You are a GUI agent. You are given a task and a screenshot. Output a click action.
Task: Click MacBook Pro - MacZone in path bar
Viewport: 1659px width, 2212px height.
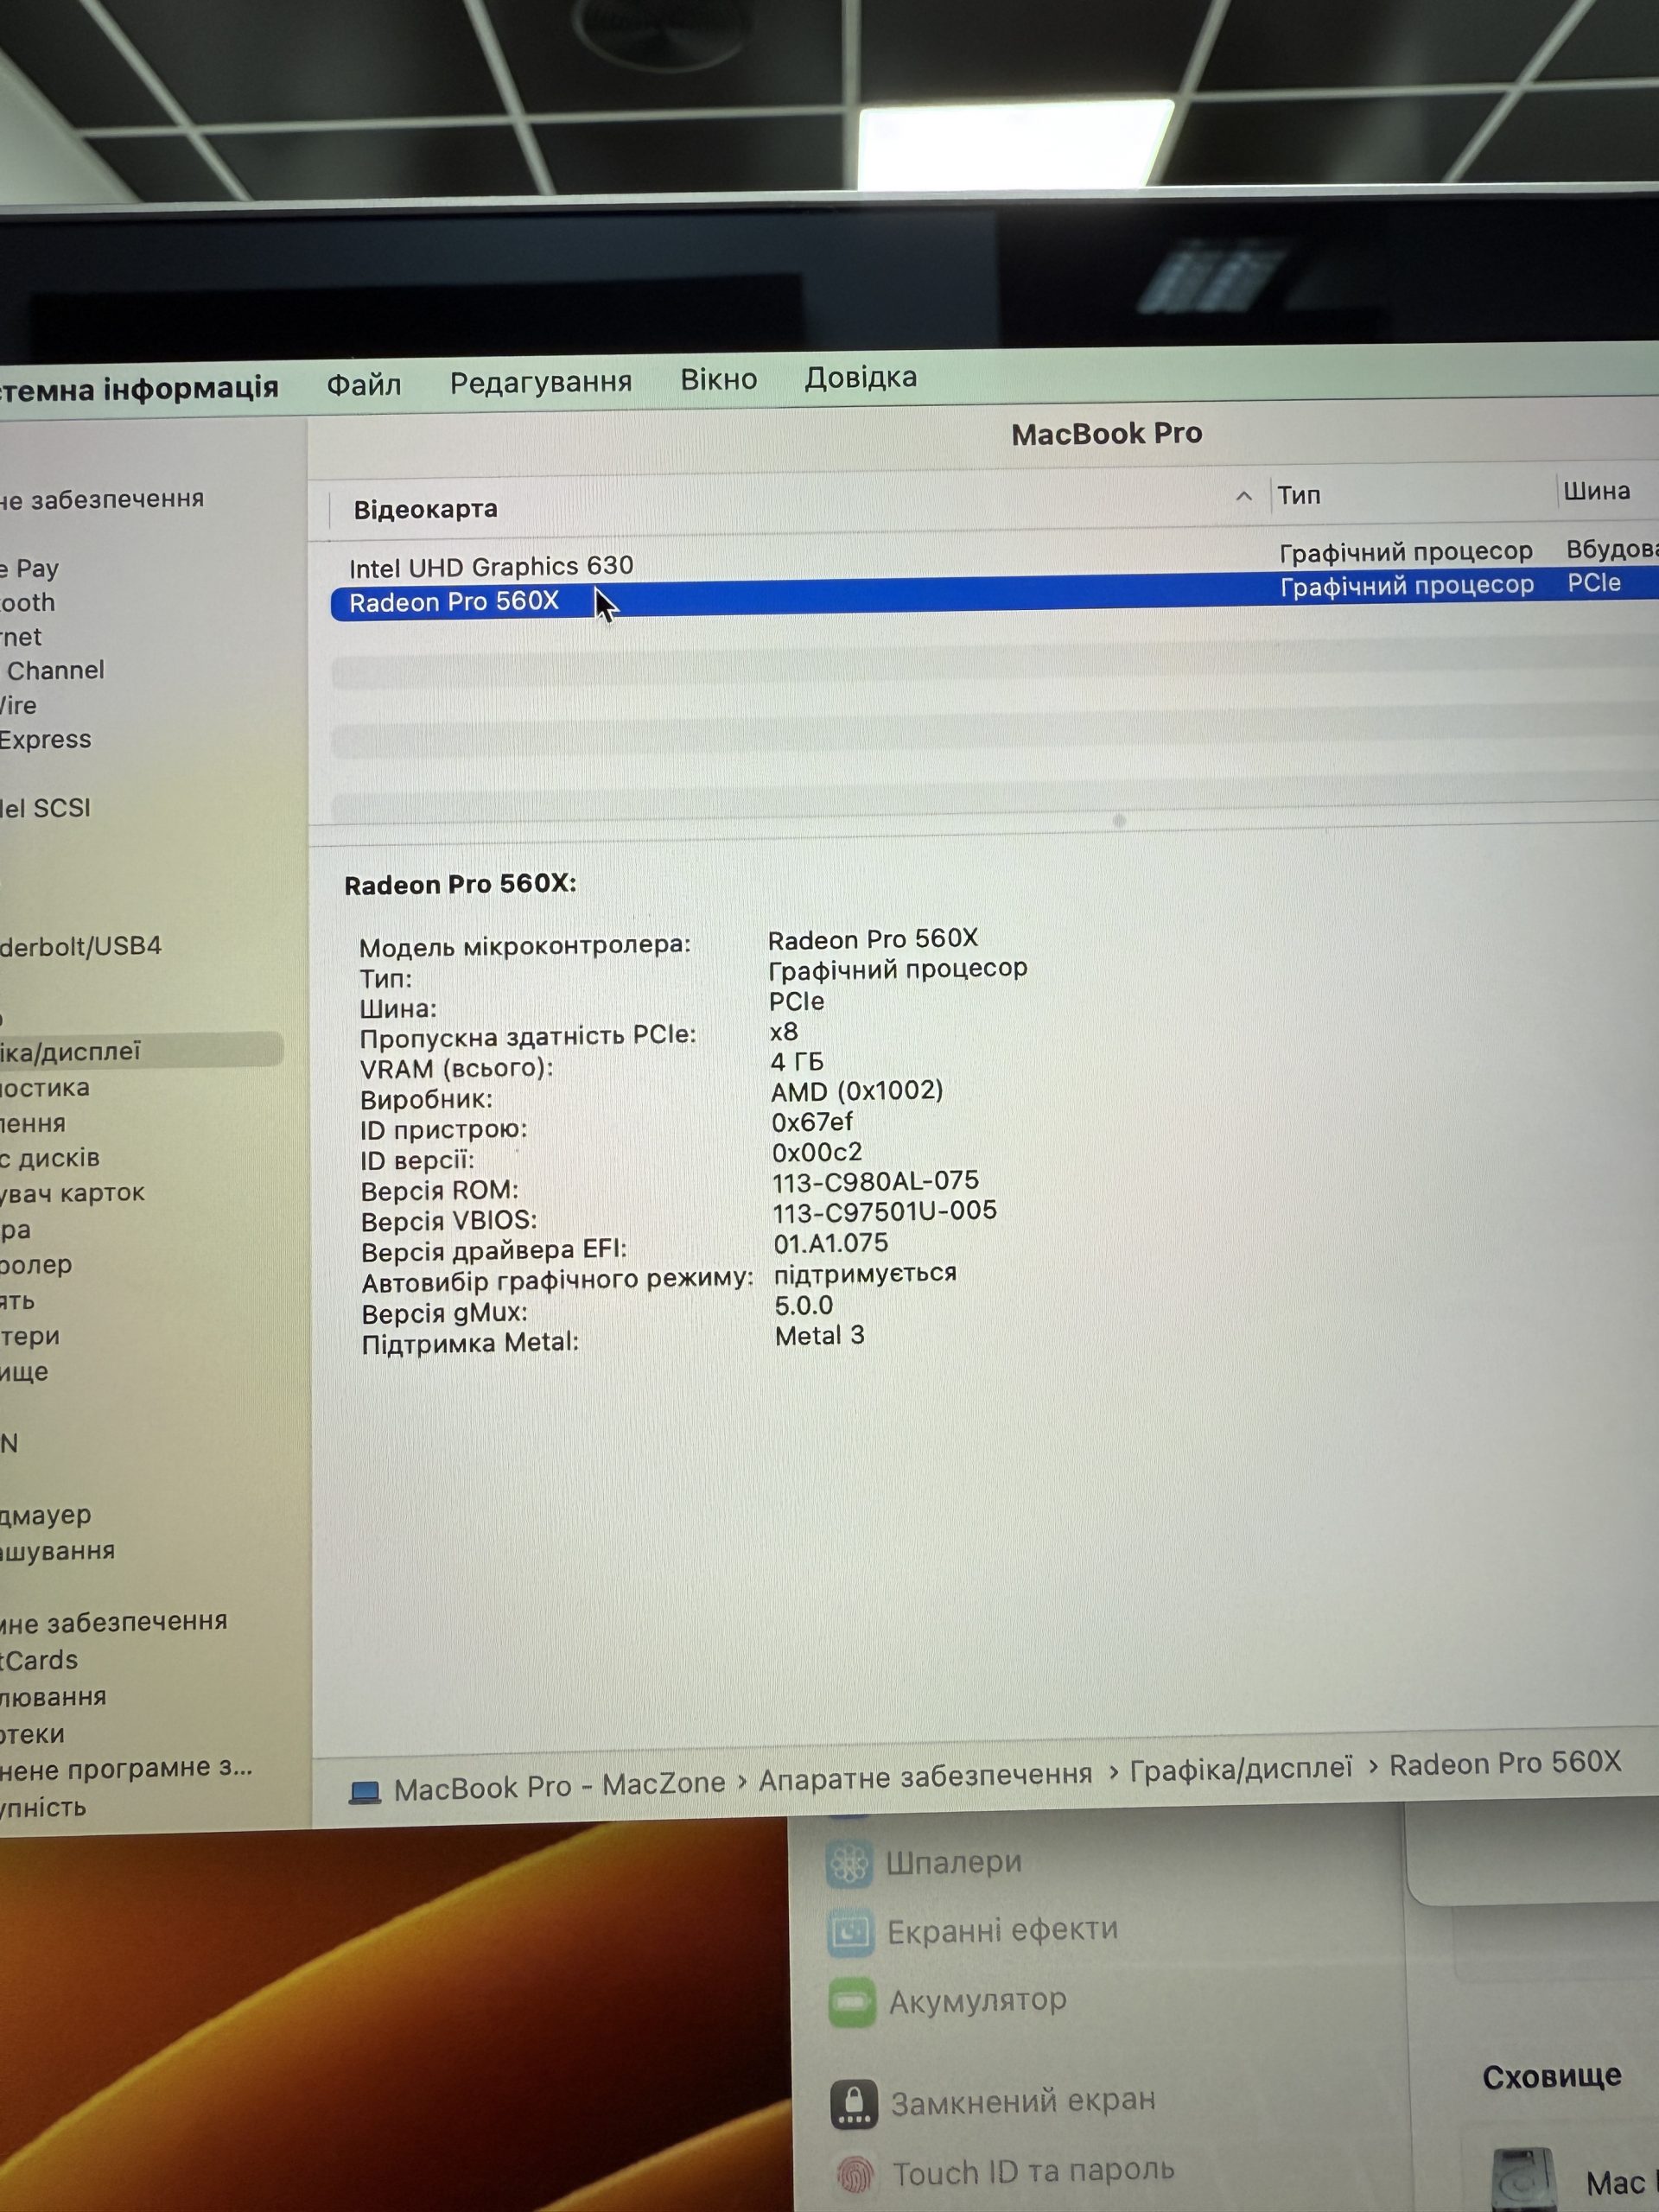tap(560, 1786)
